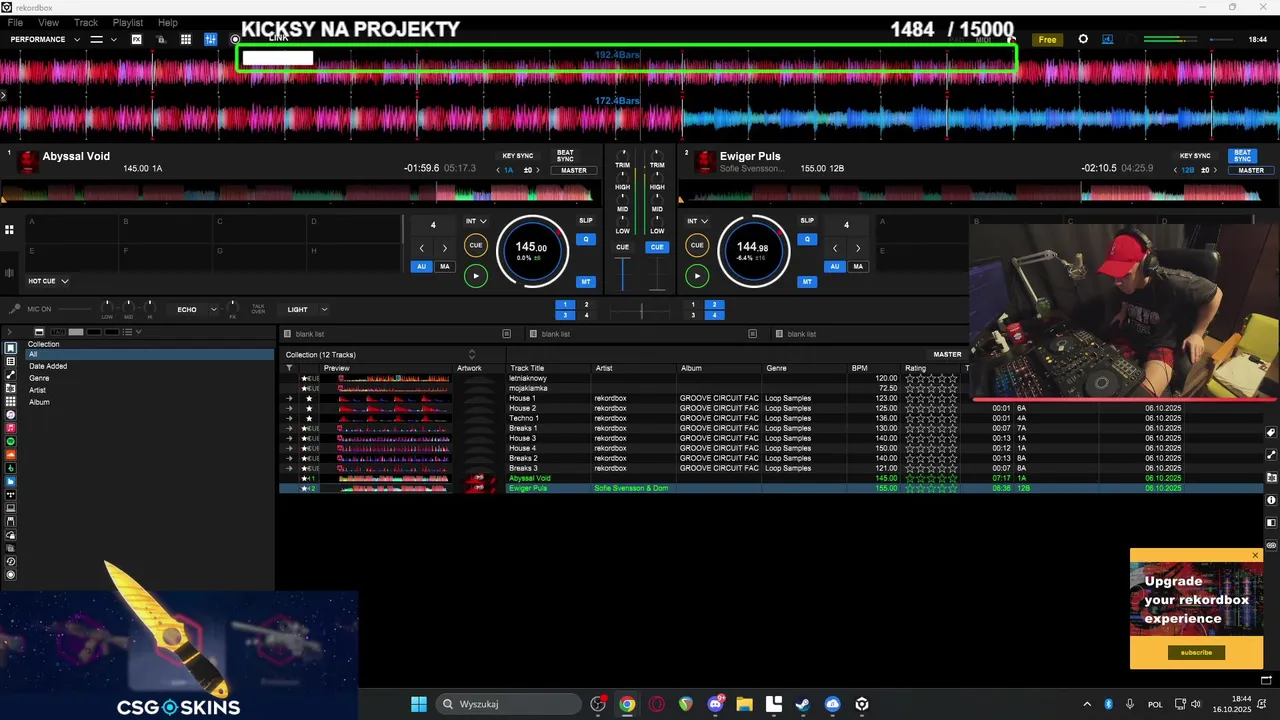Adjust channel 1 volume fader

623,272
